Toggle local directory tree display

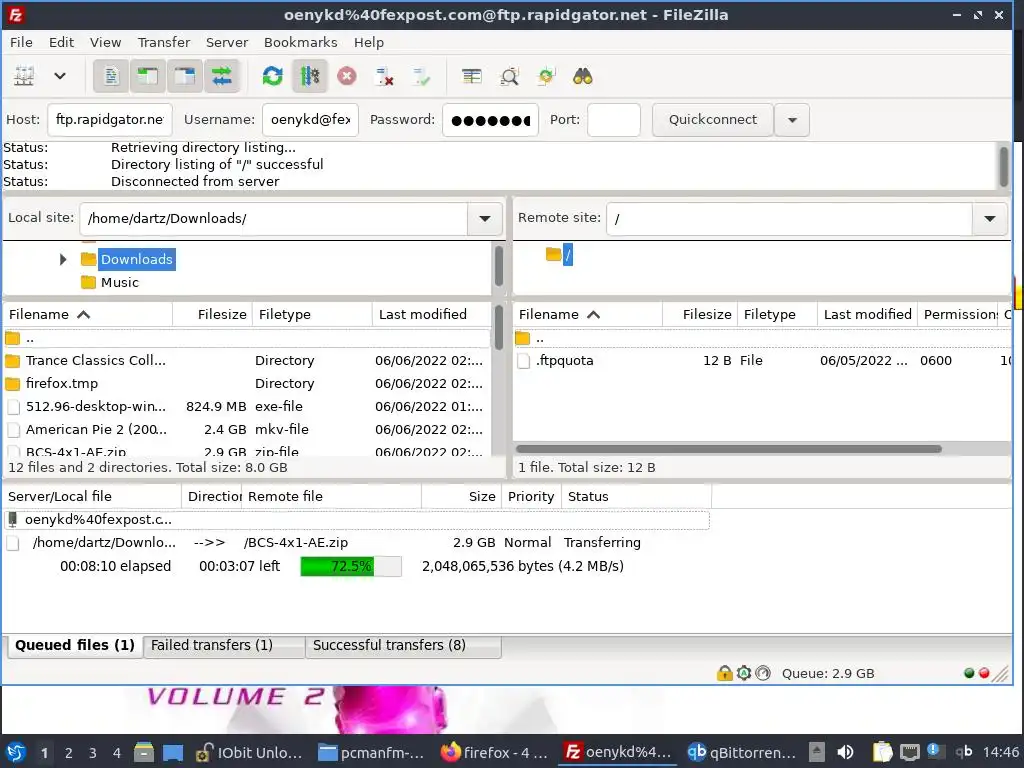(148, 76)
